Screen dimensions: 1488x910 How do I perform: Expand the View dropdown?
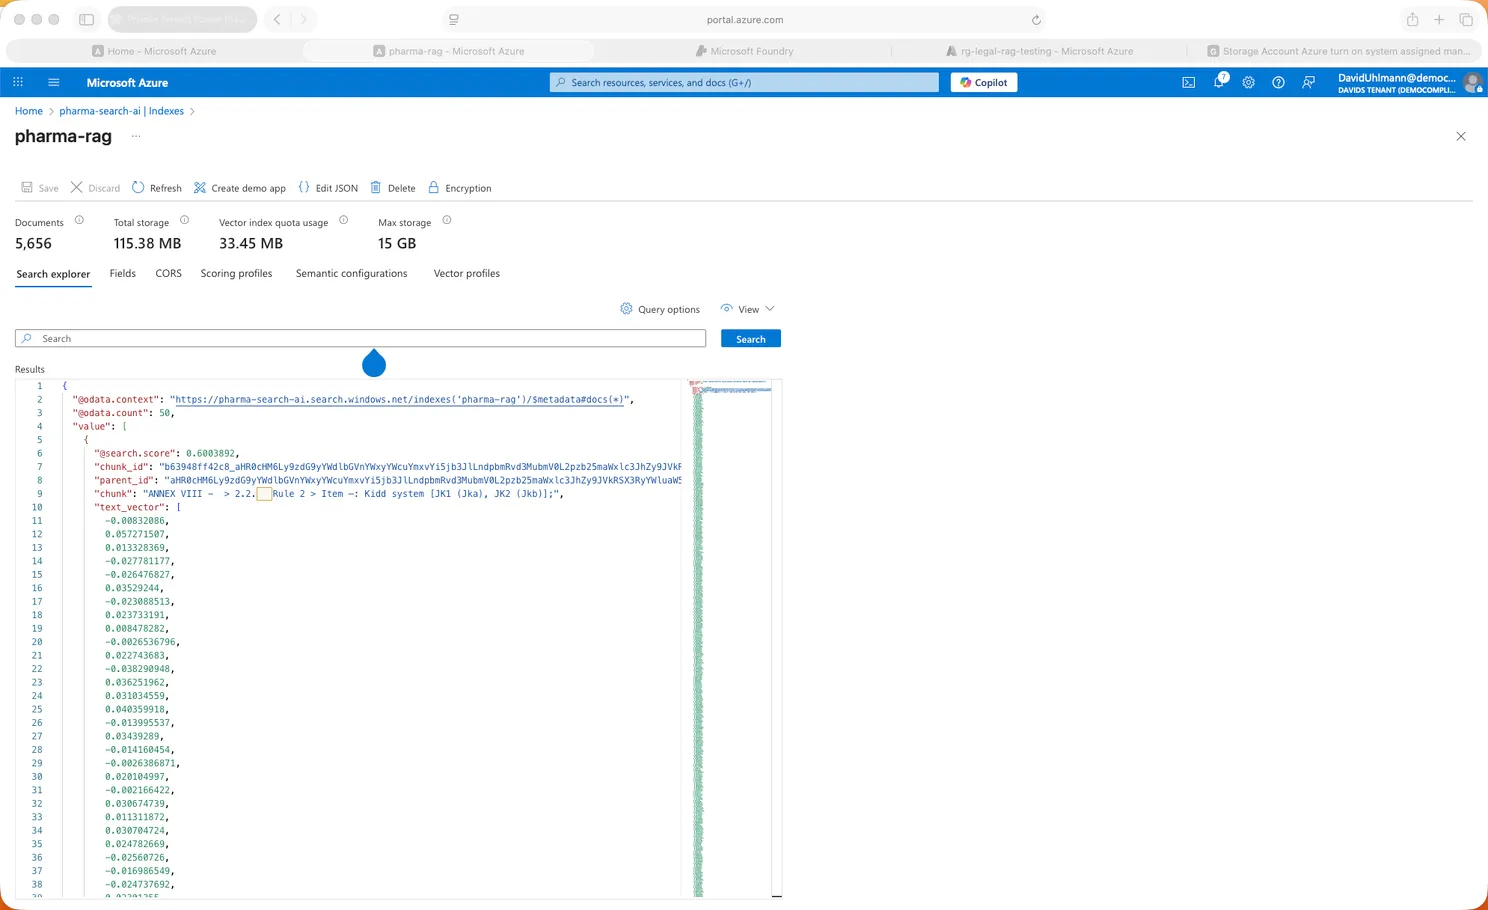pyautogui.click(x=748, y=309)
